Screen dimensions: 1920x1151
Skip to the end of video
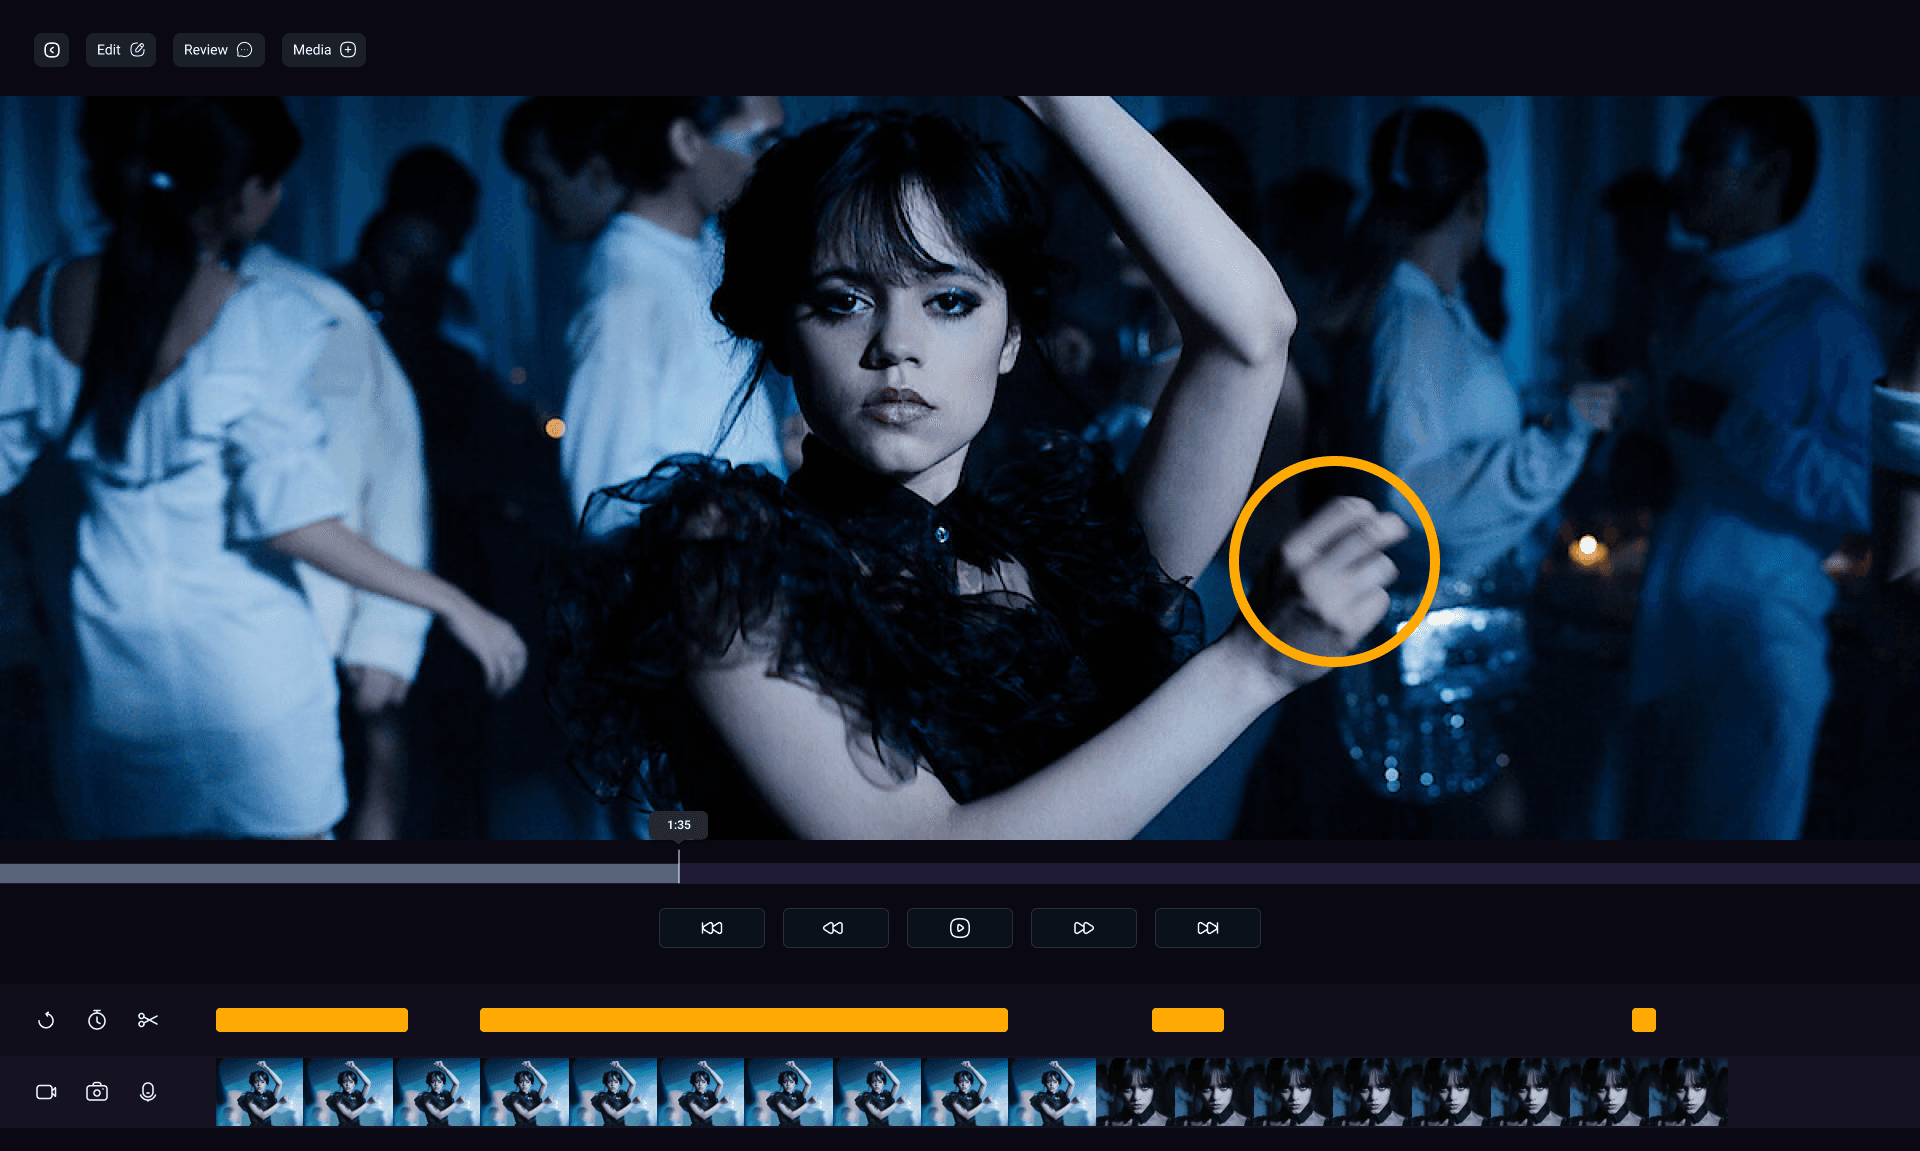pos(1208,928)
